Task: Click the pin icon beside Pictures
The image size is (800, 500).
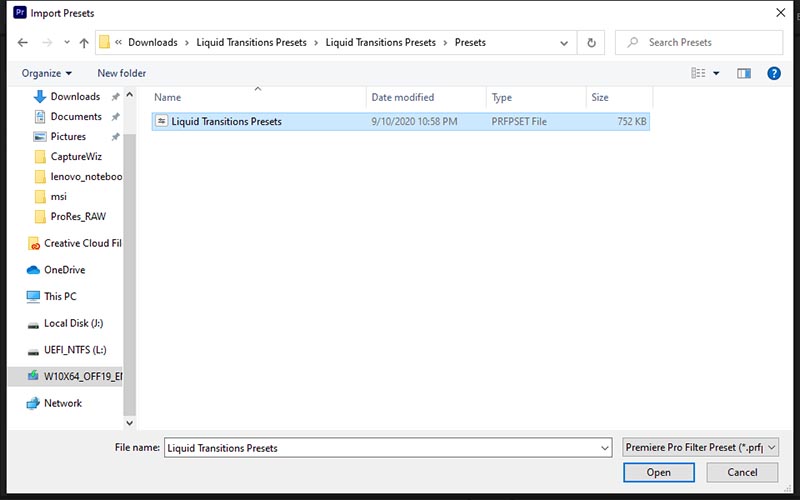Action: [x=115, y=136]
